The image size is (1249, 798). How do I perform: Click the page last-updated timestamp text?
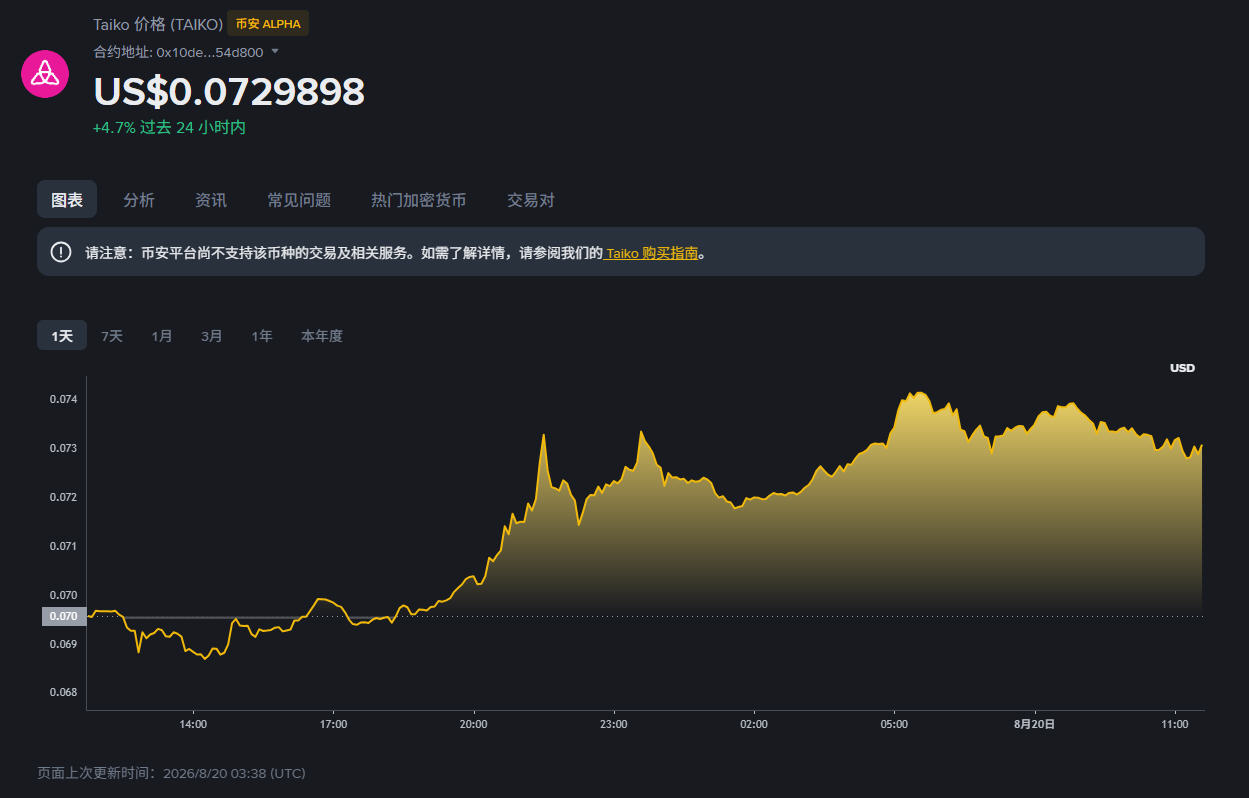coord(171,773)
